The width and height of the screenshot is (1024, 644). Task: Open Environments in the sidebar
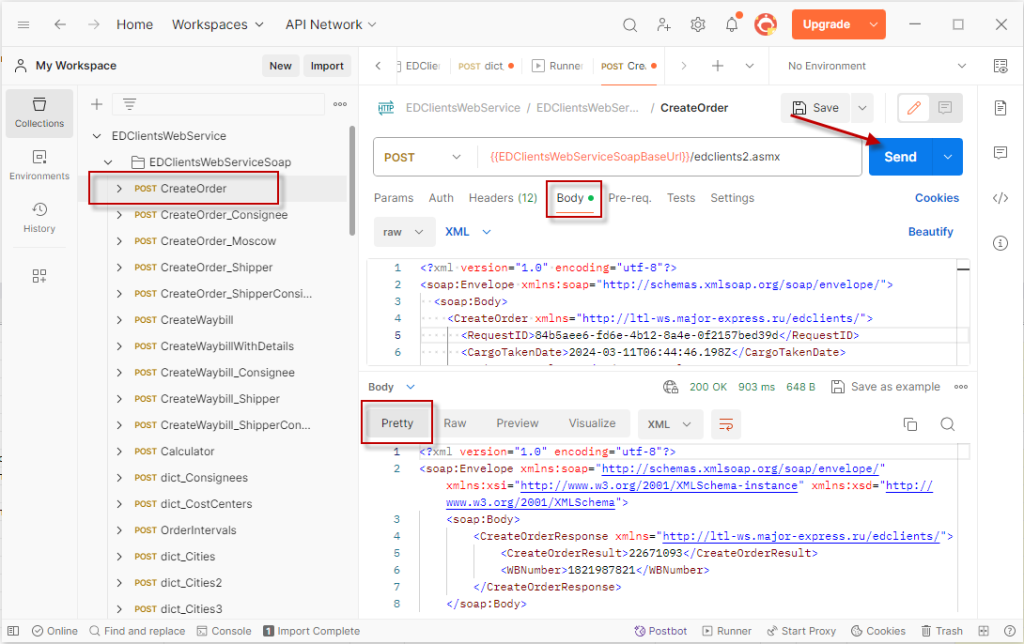[x=39, y=165]
